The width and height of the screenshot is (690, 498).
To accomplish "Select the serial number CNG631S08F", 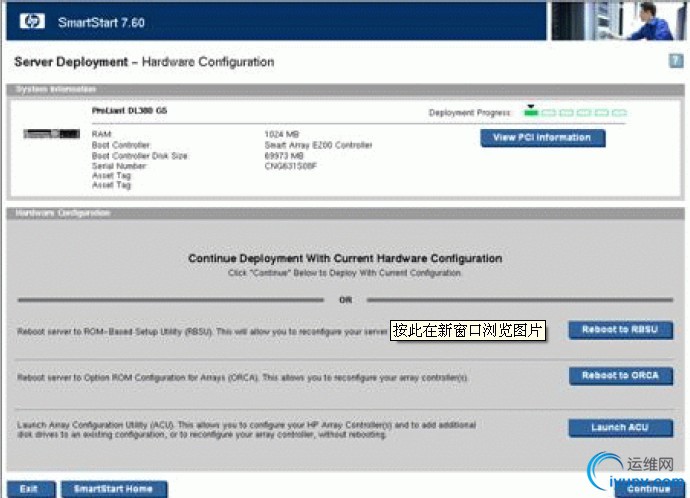I will pos(290,166).
